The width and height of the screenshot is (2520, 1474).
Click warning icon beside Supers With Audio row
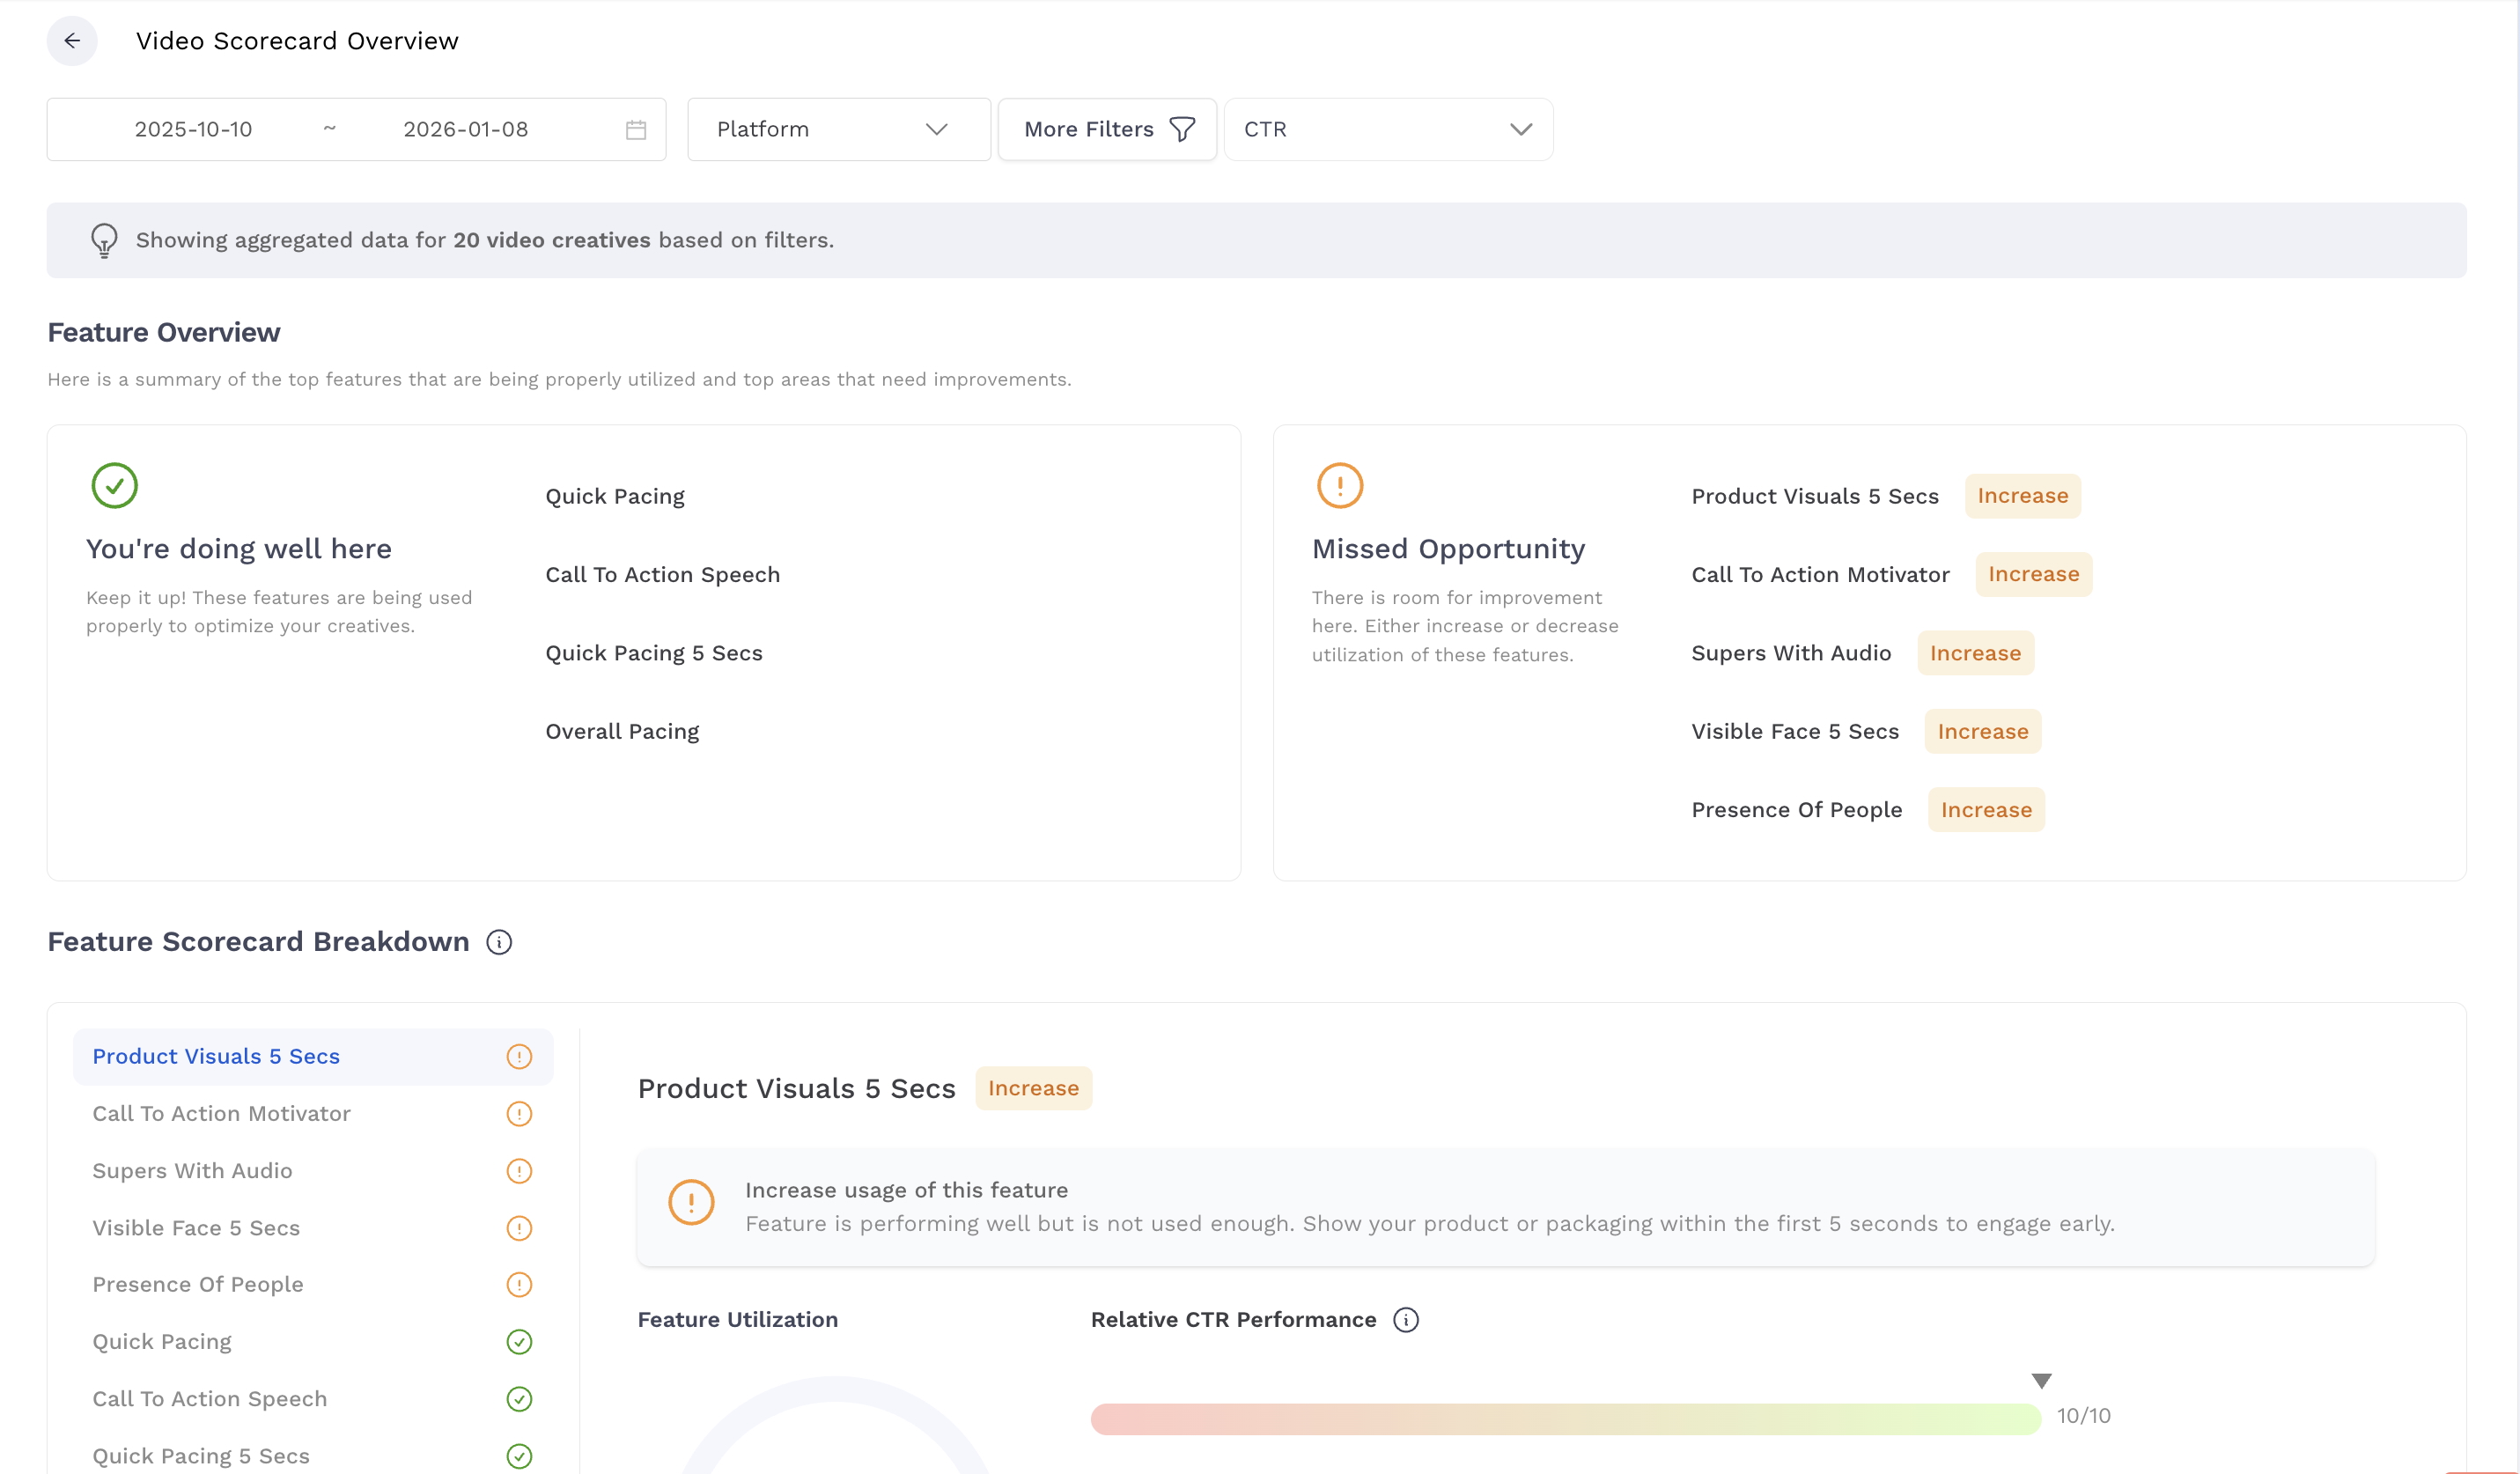(519, 1171)
